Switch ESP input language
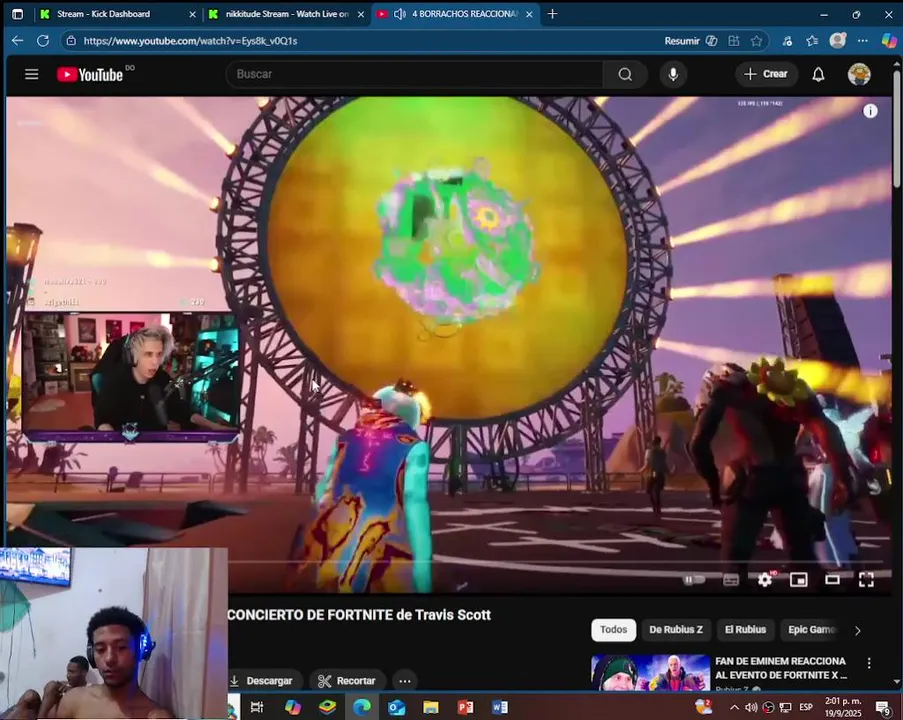Screen dimensions: 903x720 (806, 707)
